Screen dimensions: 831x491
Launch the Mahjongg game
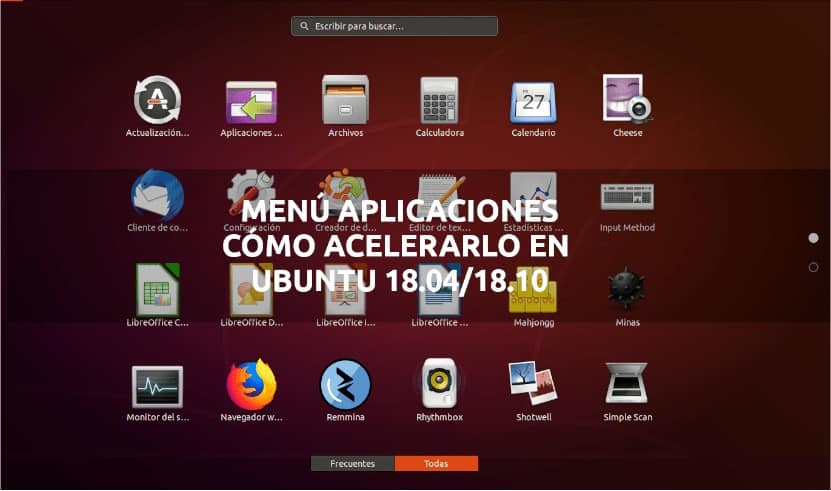(533, 291)
